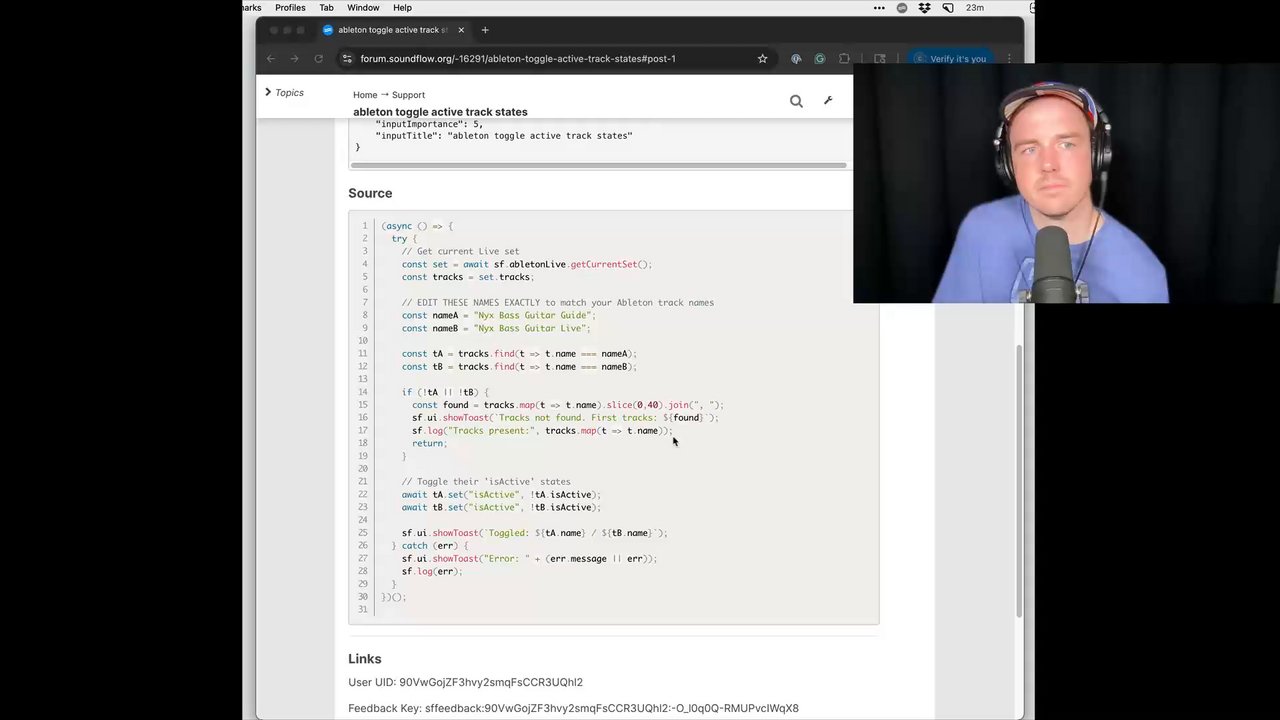The height and width of the screenshot is (720, 1280).
Task: Click the 'catch (err)' code line
Action: pos(430,546)
